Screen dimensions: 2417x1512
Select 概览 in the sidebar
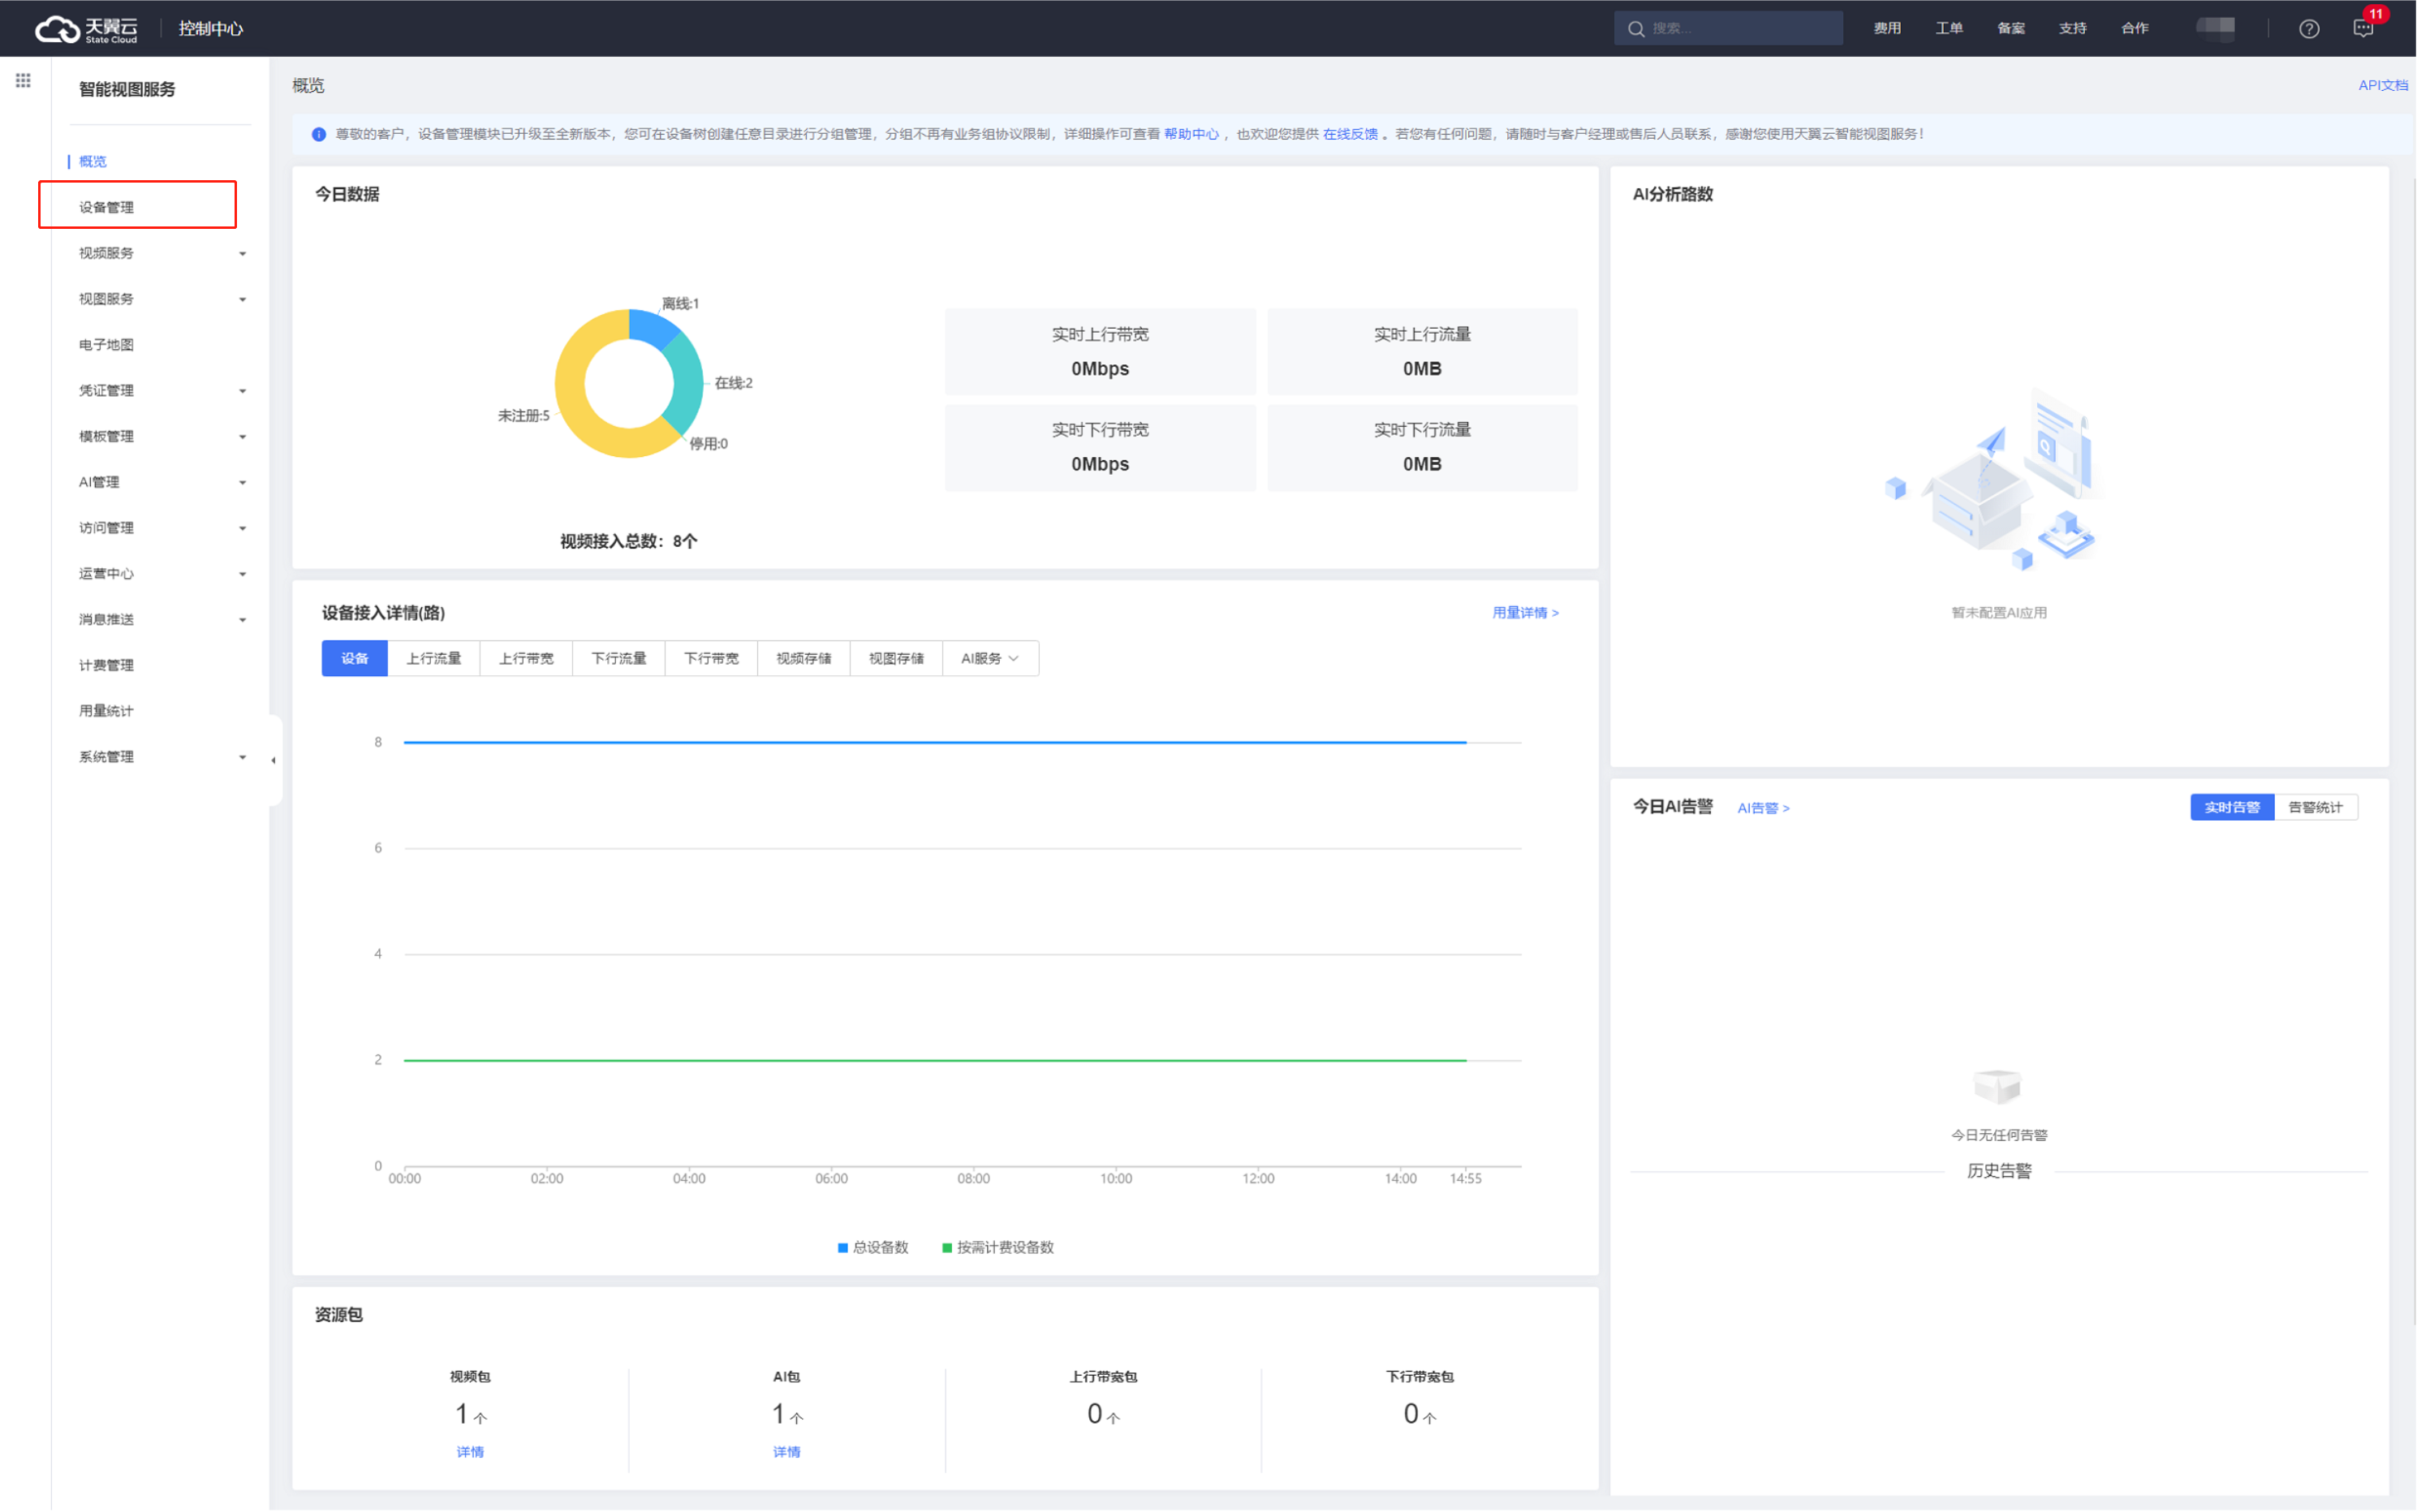(x=93, y=161)
